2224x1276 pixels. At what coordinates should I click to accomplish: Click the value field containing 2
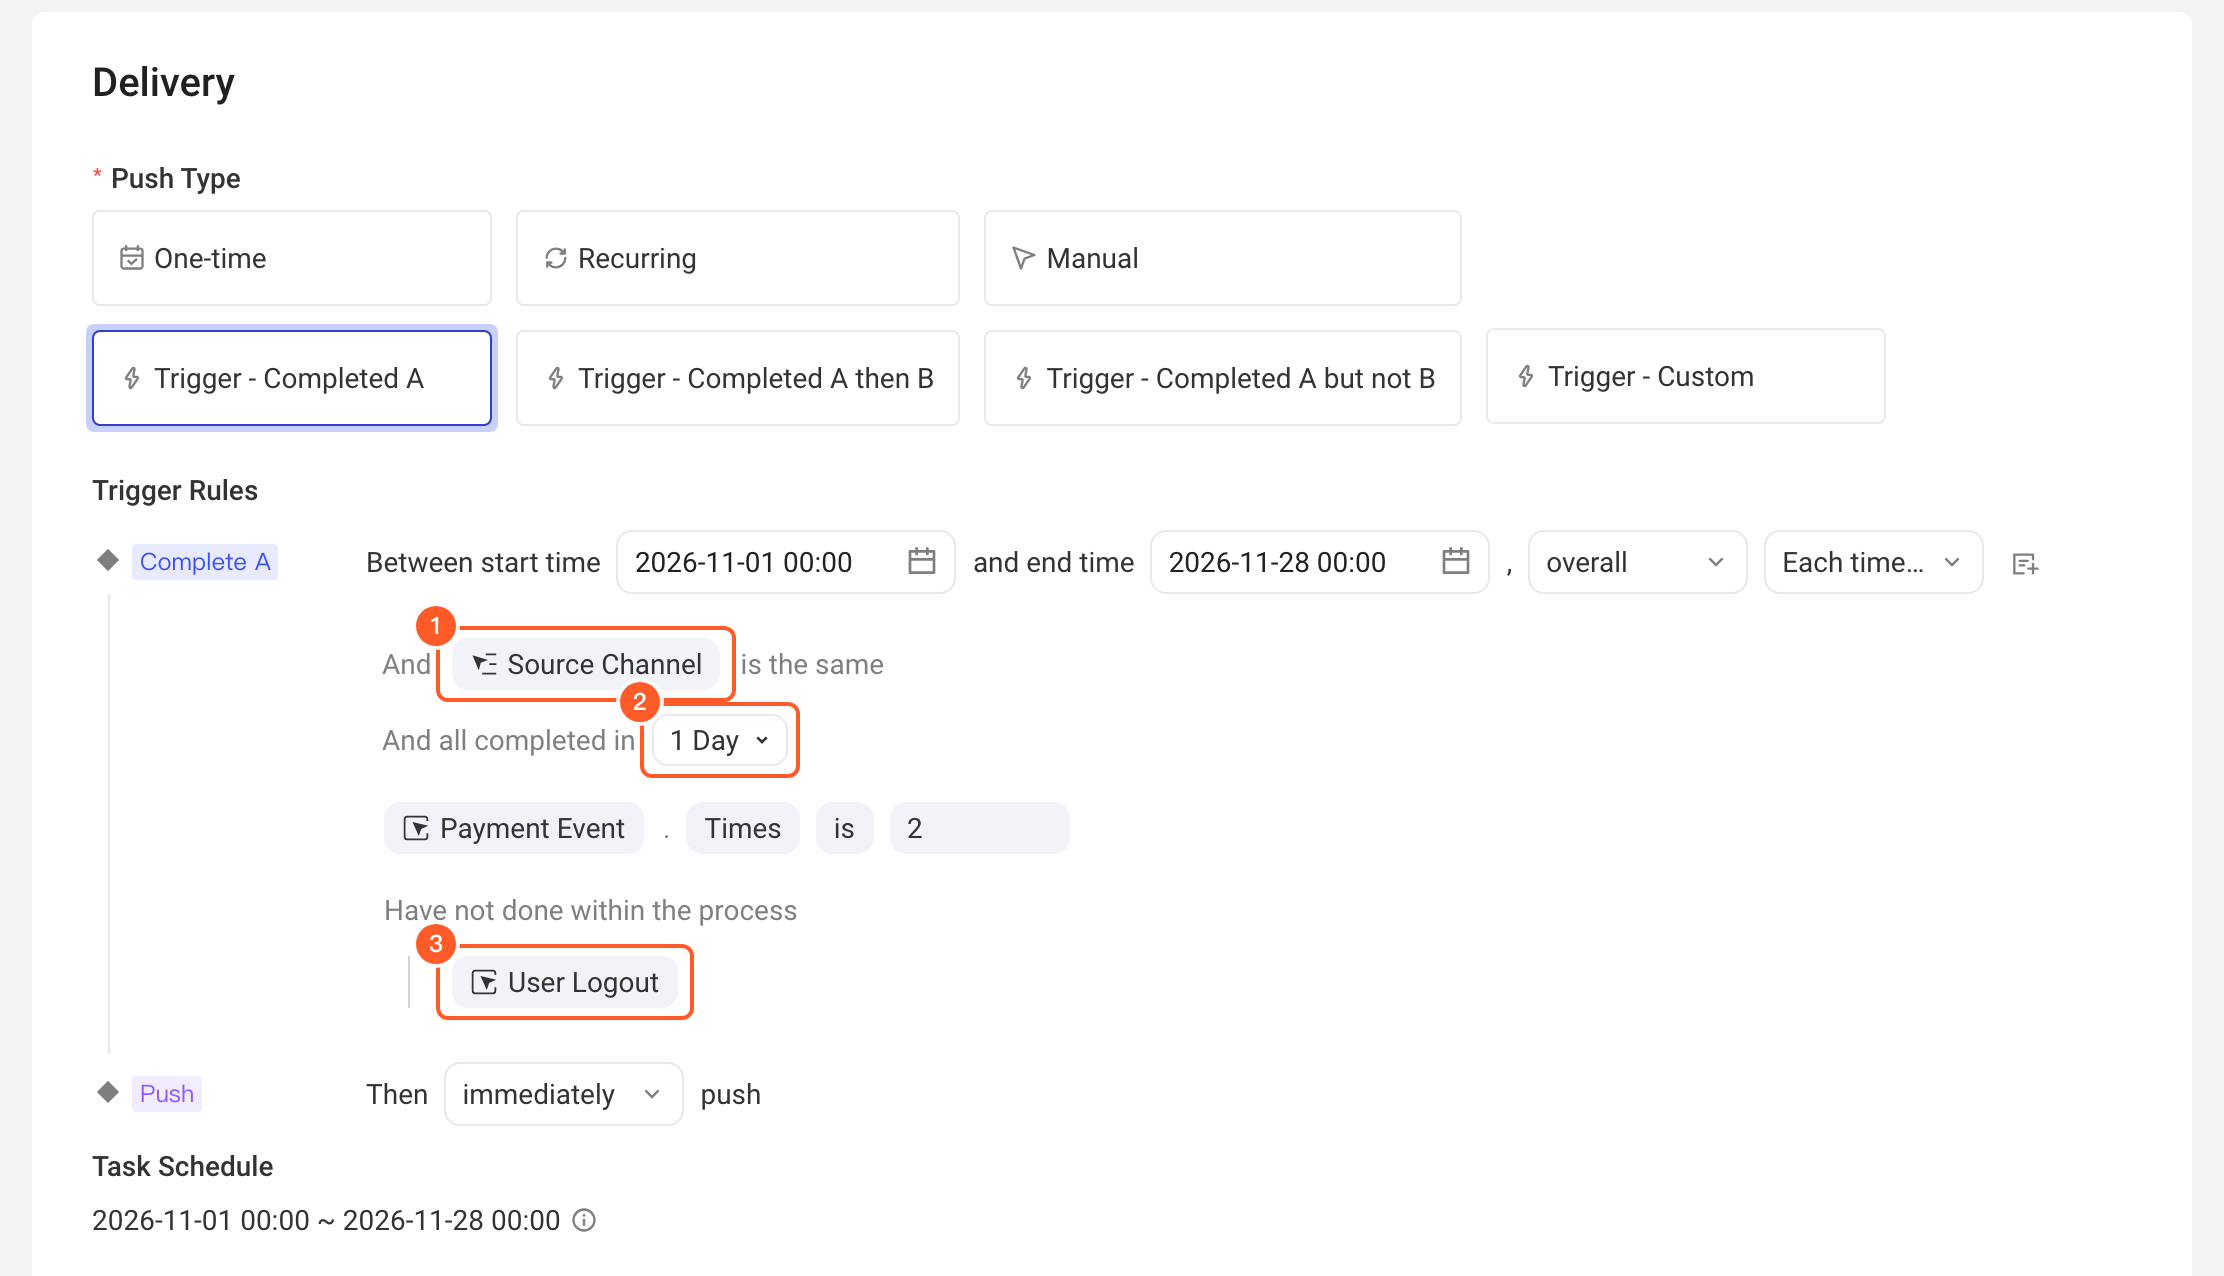pos(979,828)
